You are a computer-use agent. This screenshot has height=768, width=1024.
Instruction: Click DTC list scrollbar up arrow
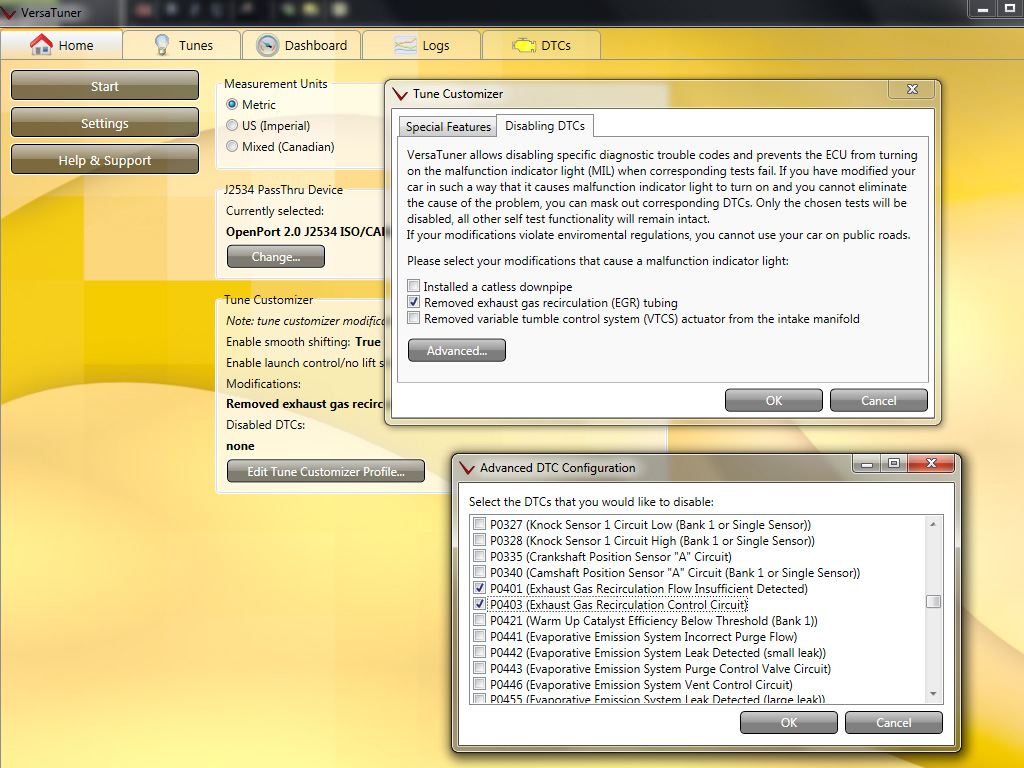(933, 524)
